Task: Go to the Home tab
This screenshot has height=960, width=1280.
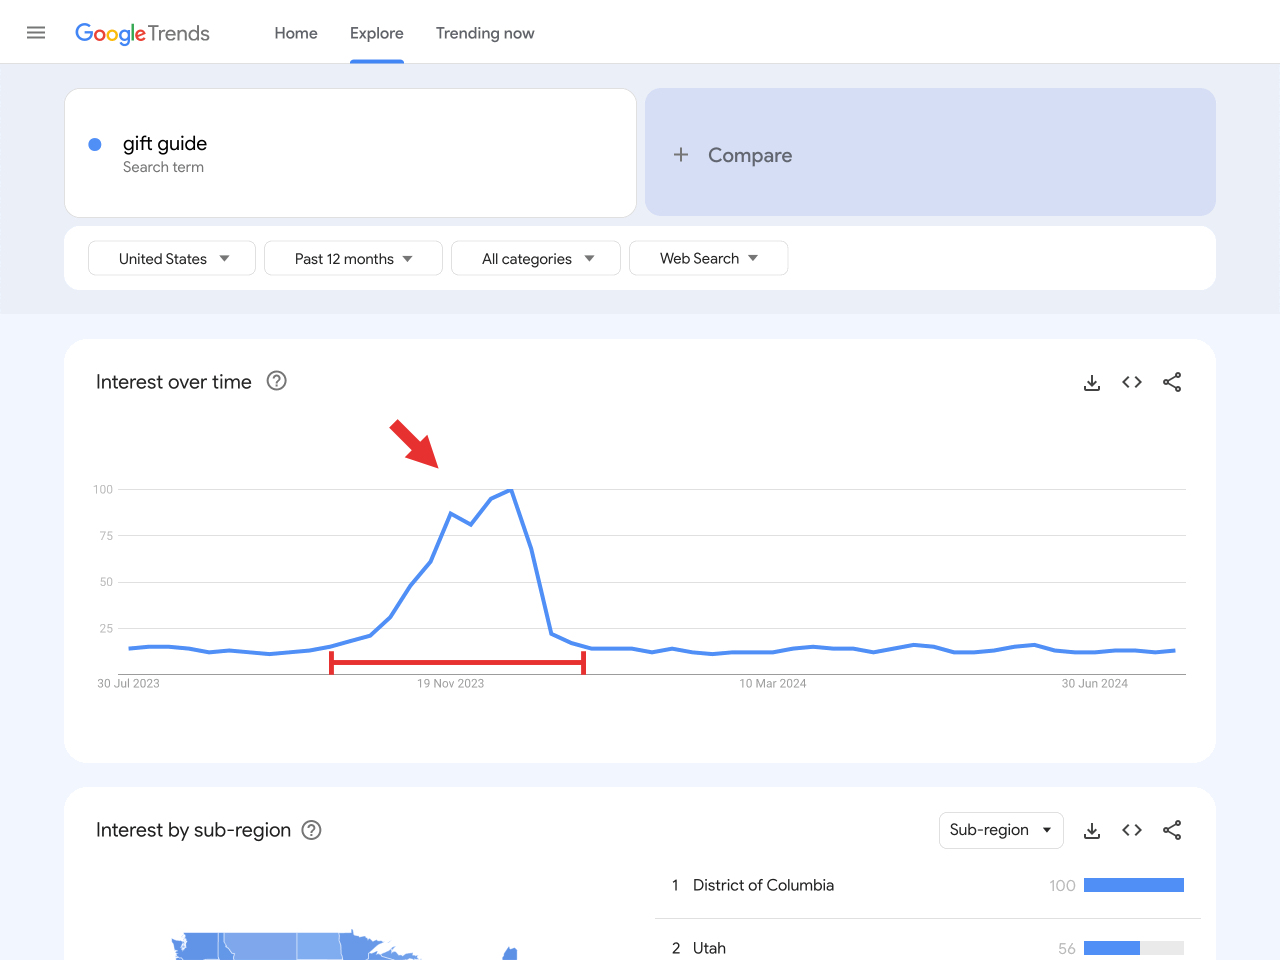Action: click(296, 33)
